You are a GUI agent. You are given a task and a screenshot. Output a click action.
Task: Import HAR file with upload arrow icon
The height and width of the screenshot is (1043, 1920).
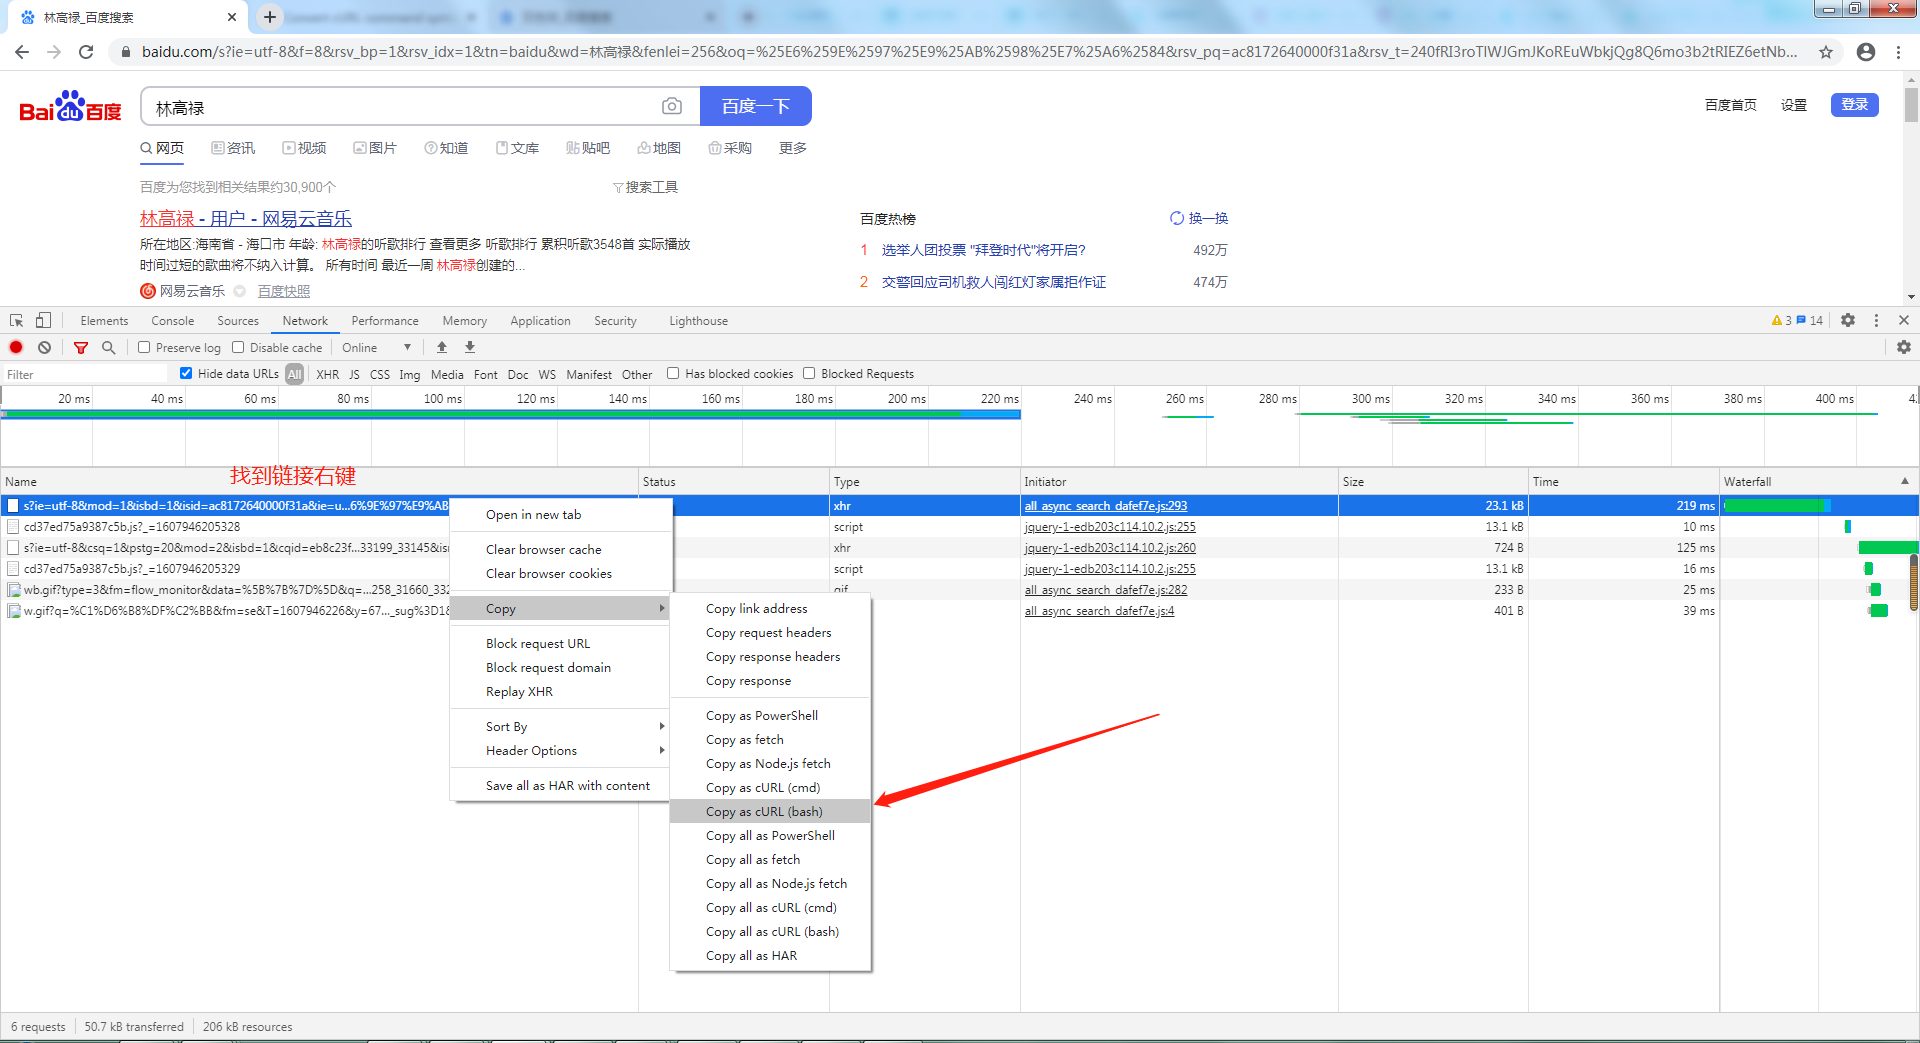click(442, 347)
